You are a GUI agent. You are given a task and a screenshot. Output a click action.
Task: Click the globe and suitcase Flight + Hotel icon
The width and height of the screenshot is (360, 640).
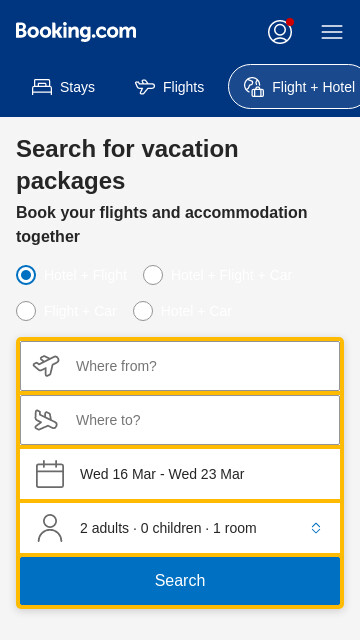point(254,87)
